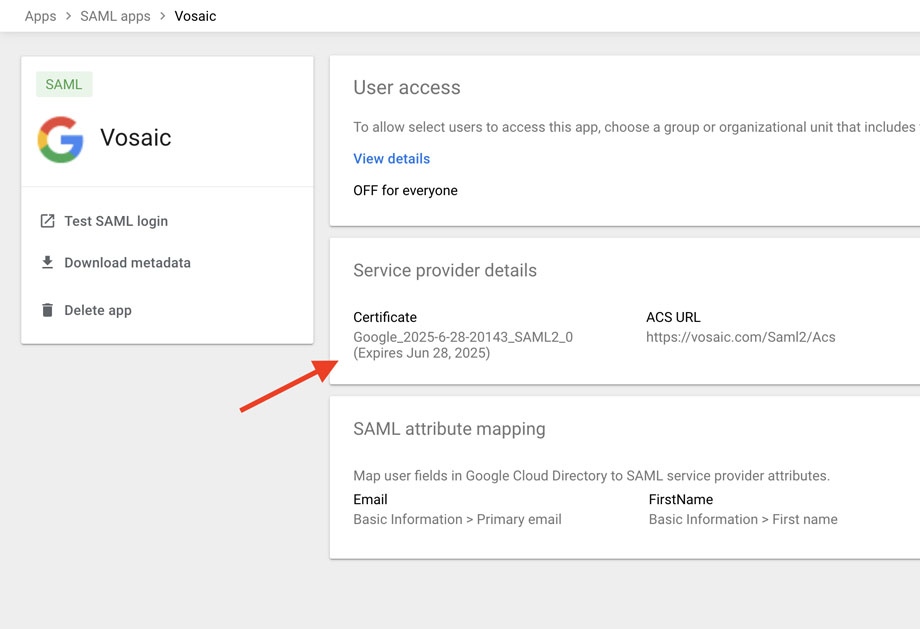Click Basic Information > First name mapping
Screen dimensions: 920x629
743,519
